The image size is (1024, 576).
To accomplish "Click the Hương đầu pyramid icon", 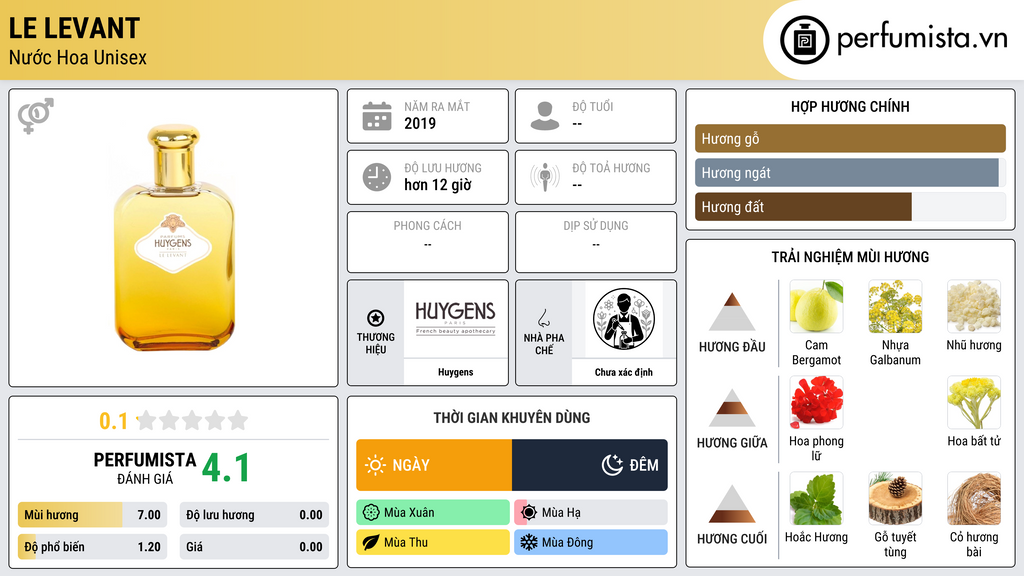I will coord(732,312).
